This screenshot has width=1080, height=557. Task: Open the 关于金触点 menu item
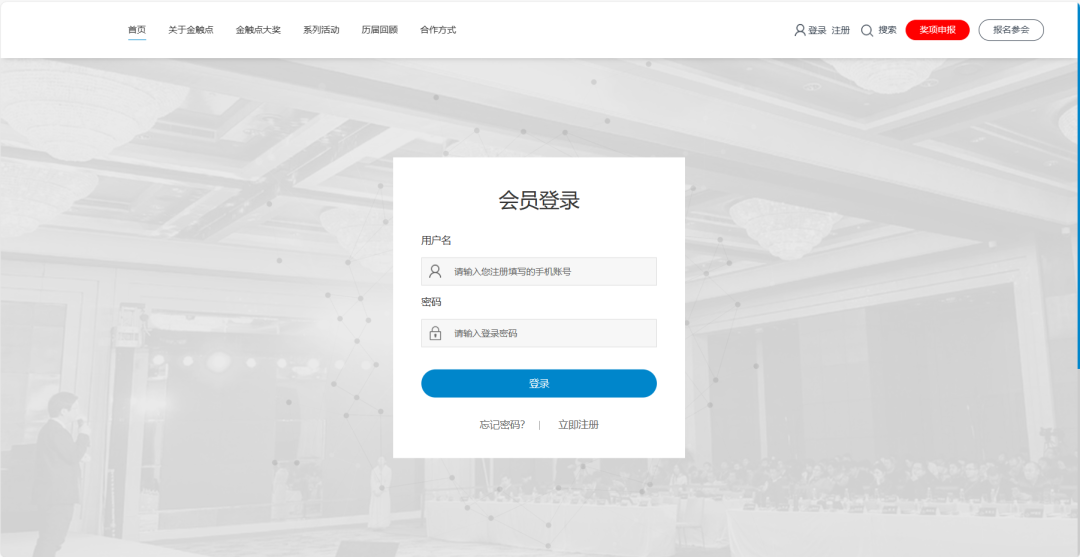(191, 30)
